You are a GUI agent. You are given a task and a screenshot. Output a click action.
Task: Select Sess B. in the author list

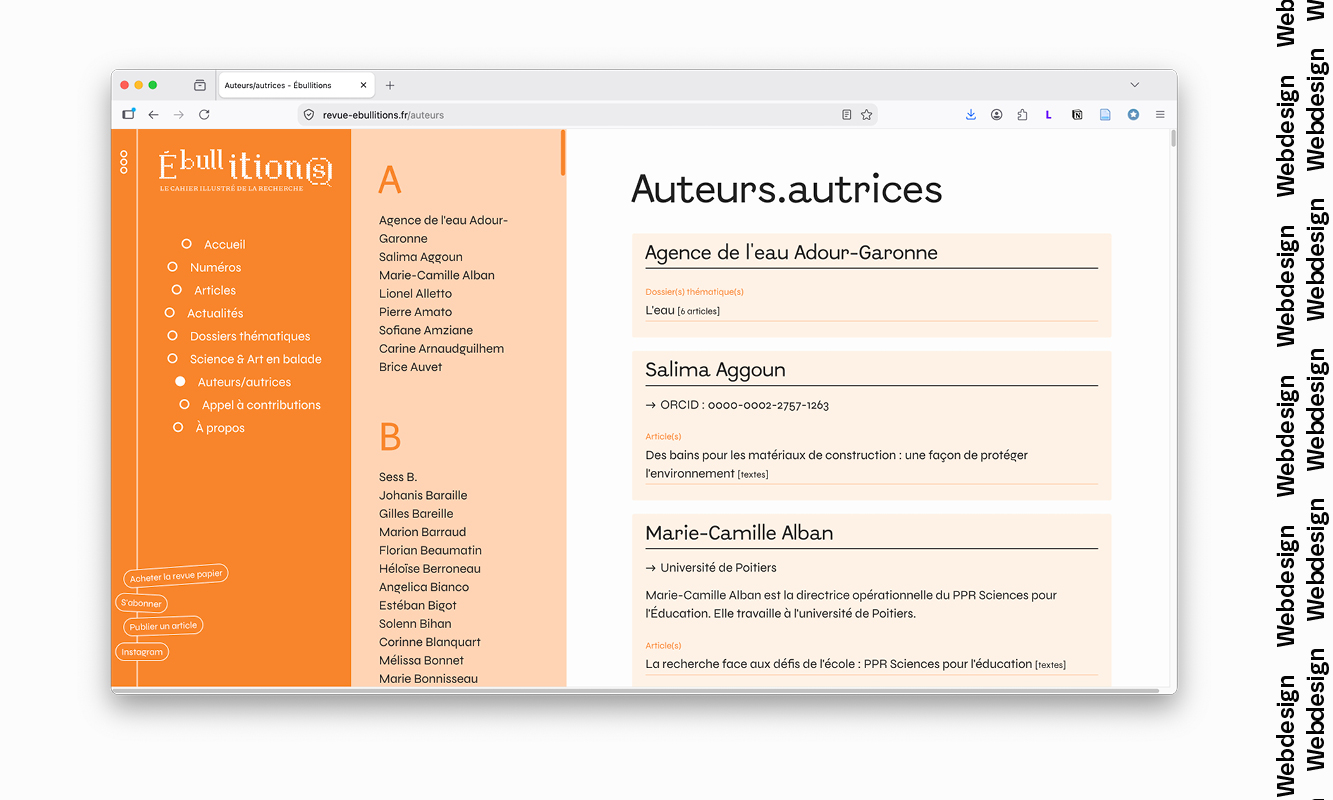[398, 477]
